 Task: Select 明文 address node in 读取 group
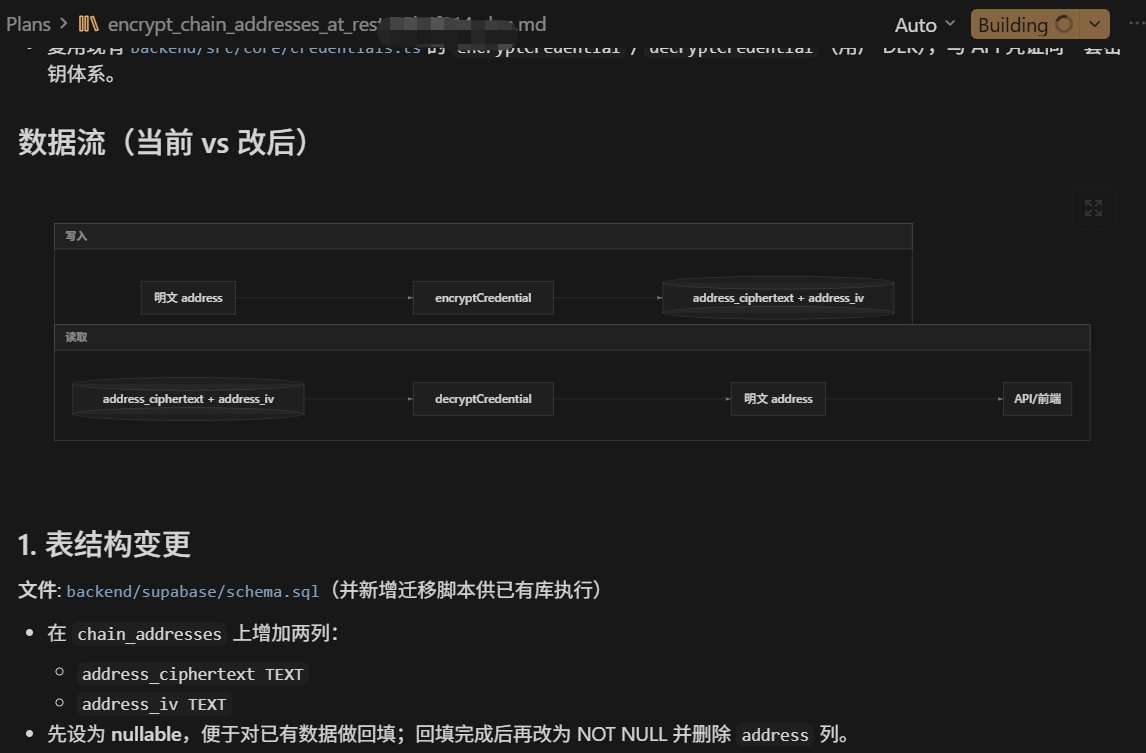point(778,399)
